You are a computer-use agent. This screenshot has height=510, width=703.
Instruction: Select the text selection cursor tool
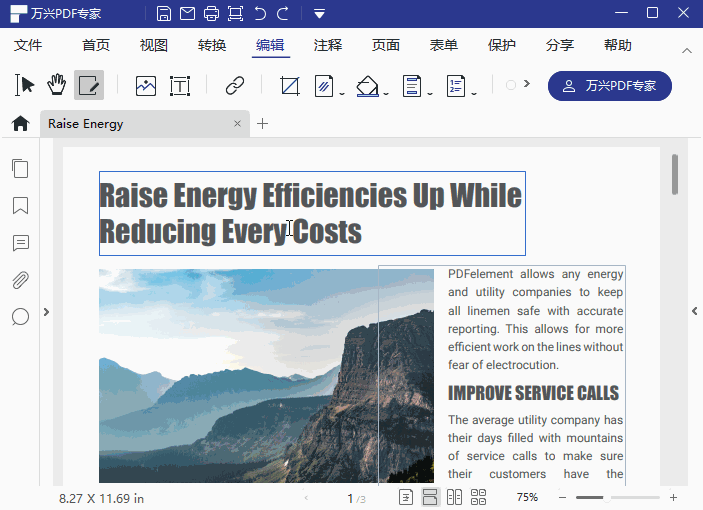click(24, 85)
